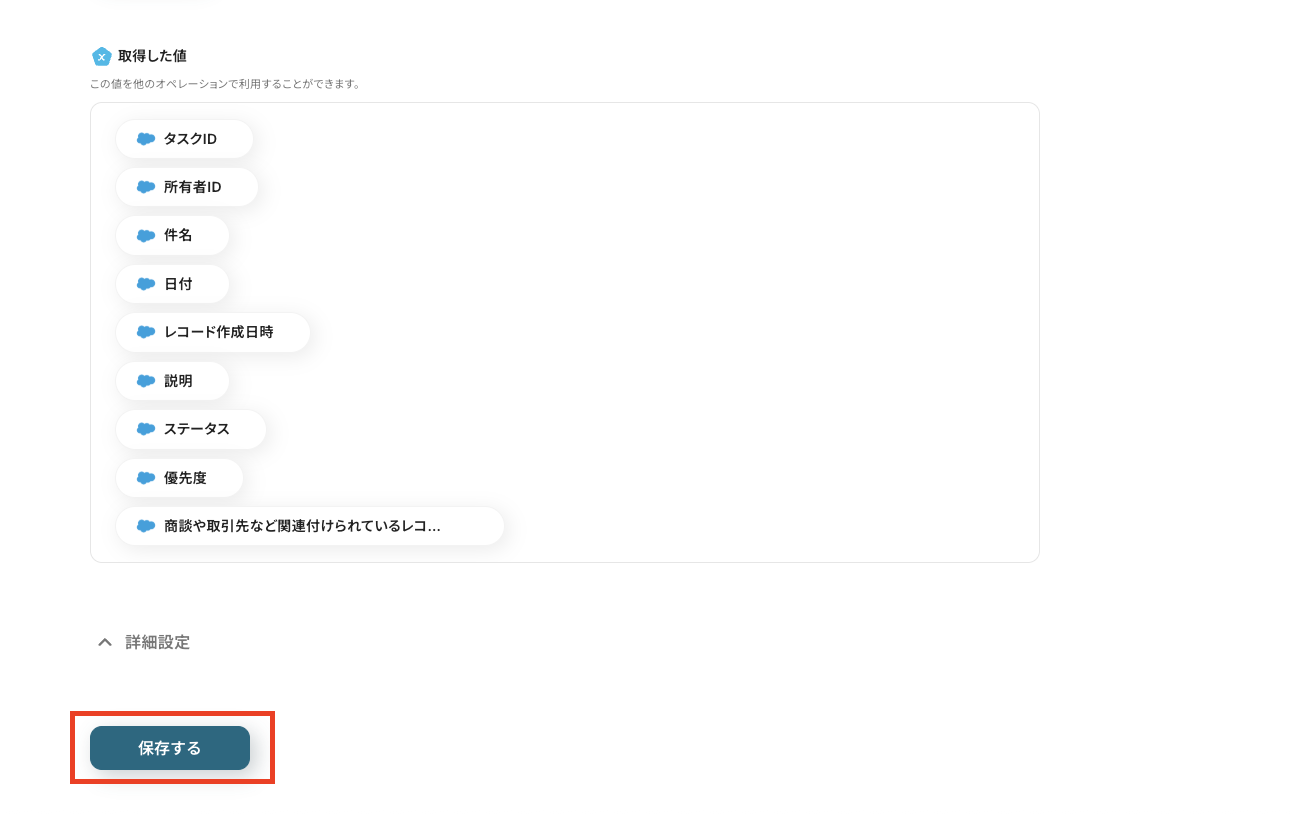Pick the レコード作成日時 value chip
The image size is (1292, 814).
(213, 332)
